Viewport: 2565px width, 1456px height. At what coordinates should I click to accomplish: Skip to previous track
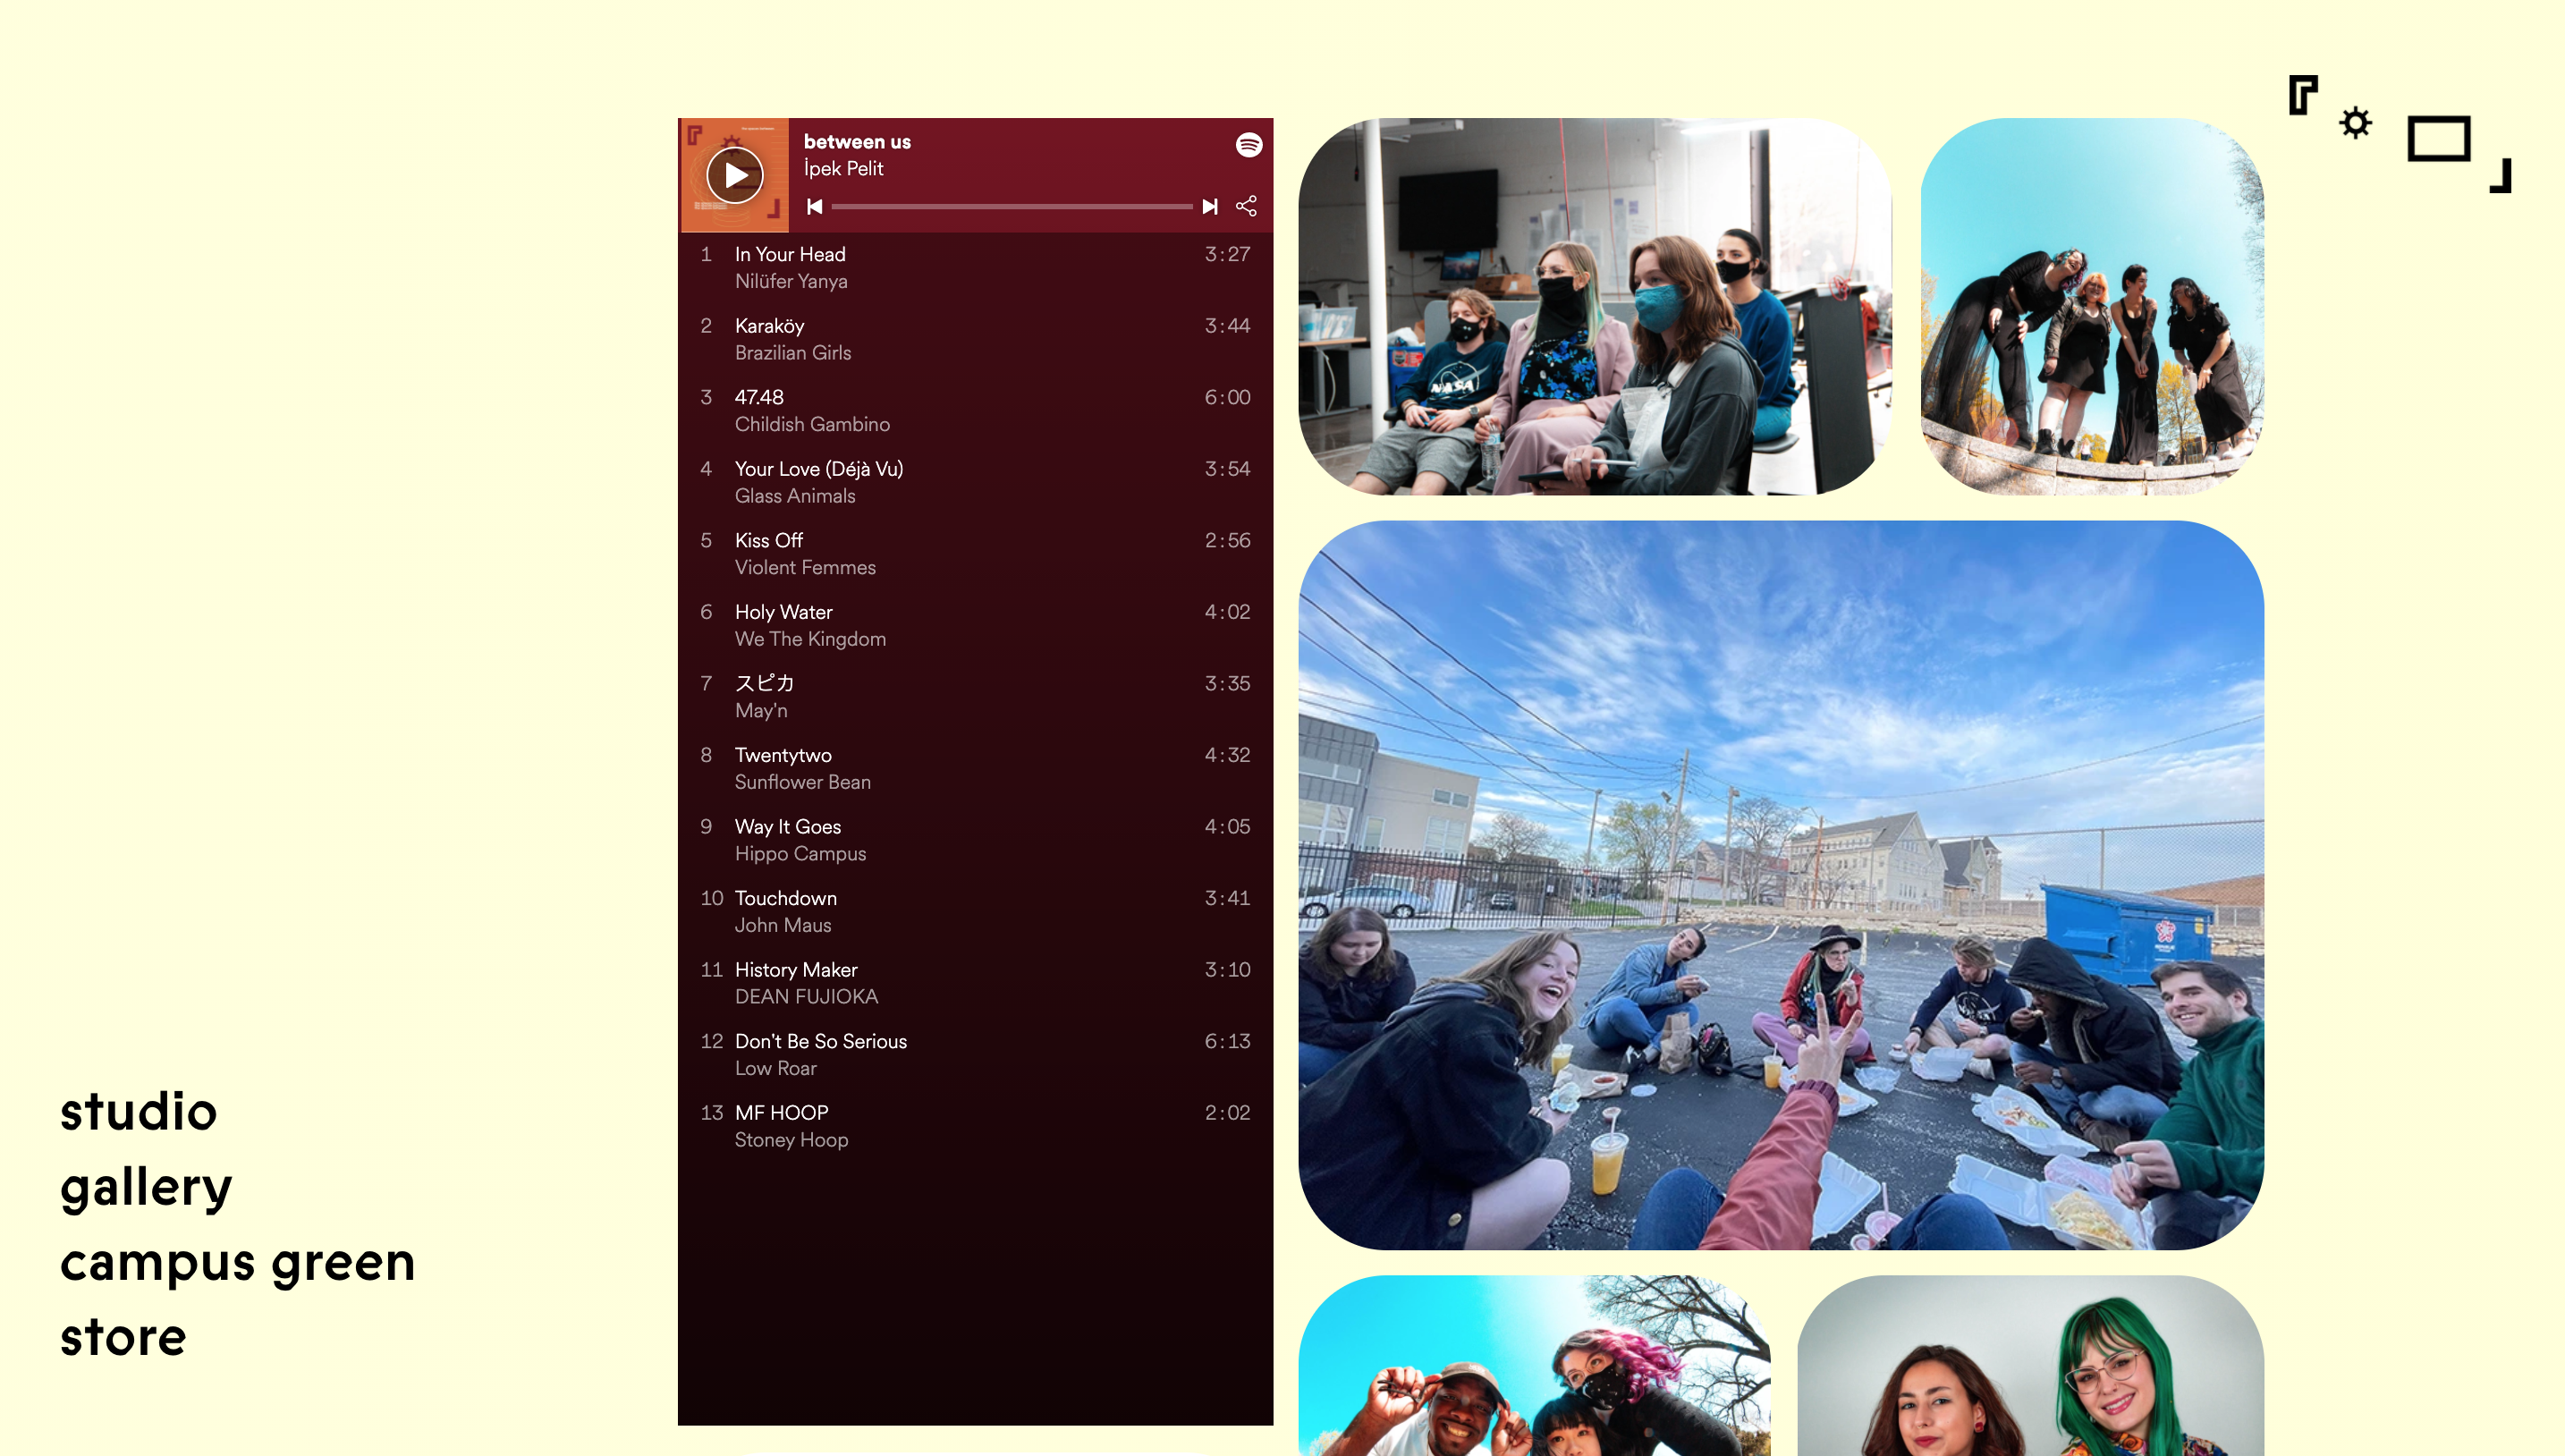pos(815,207)
